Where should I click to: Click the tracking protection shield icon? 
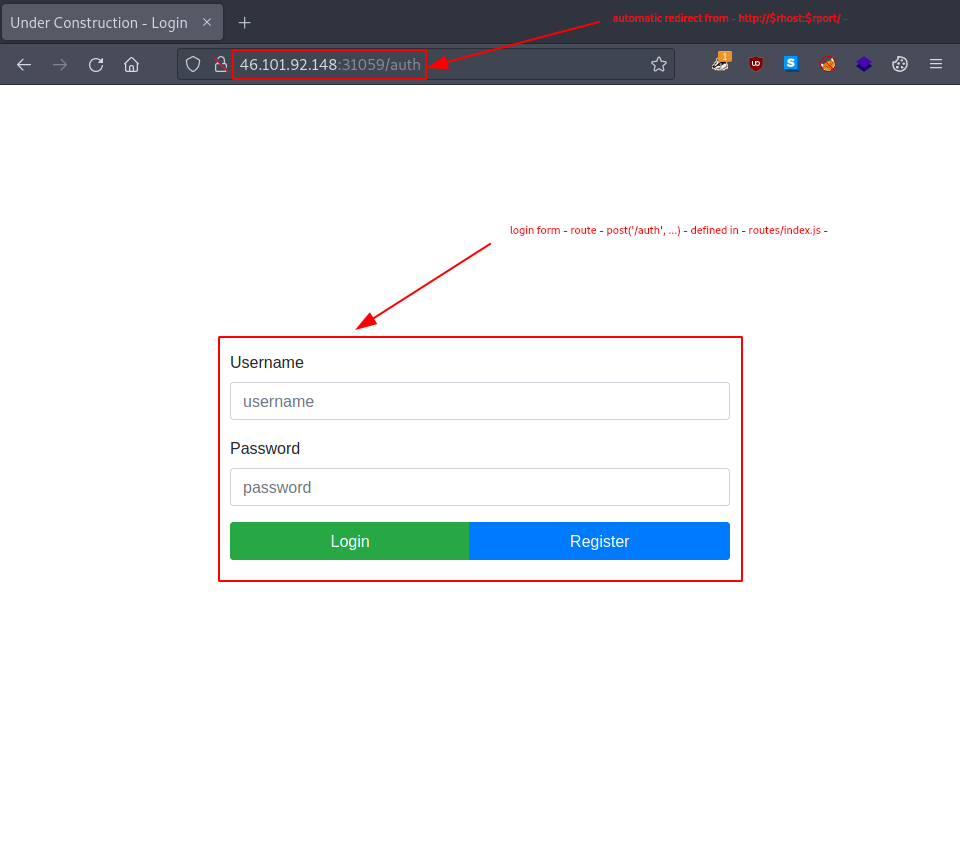pyautogui.click(x=193, y=64)
